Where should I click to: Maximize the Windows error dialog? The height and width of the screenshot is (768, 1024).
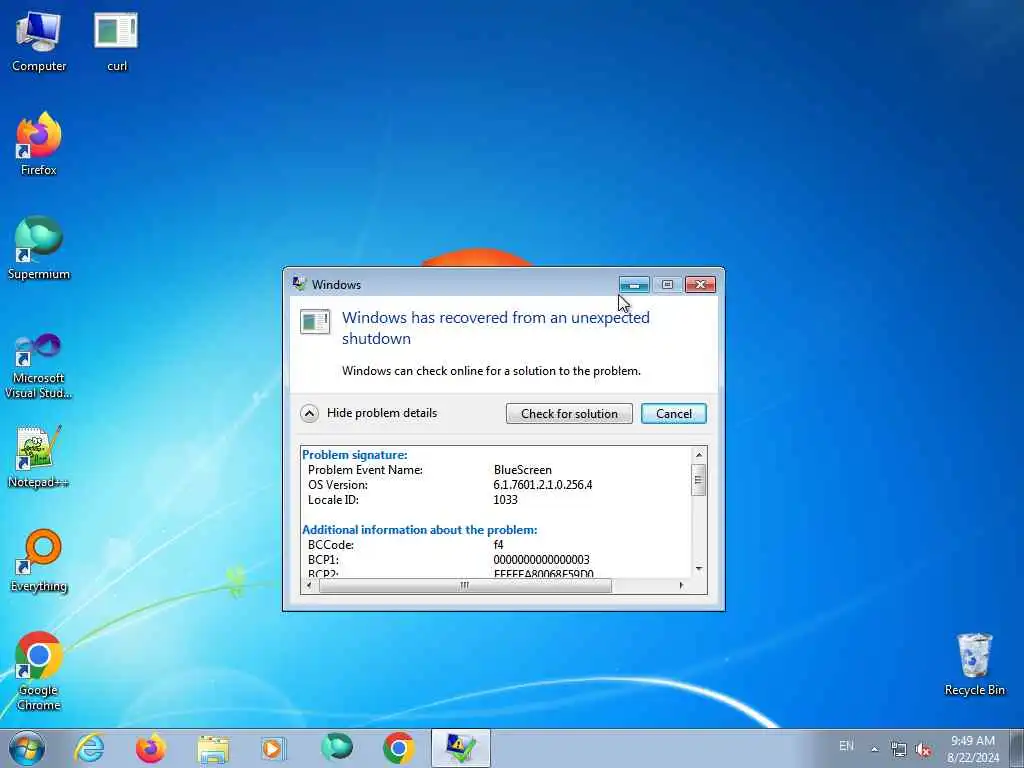667,285
